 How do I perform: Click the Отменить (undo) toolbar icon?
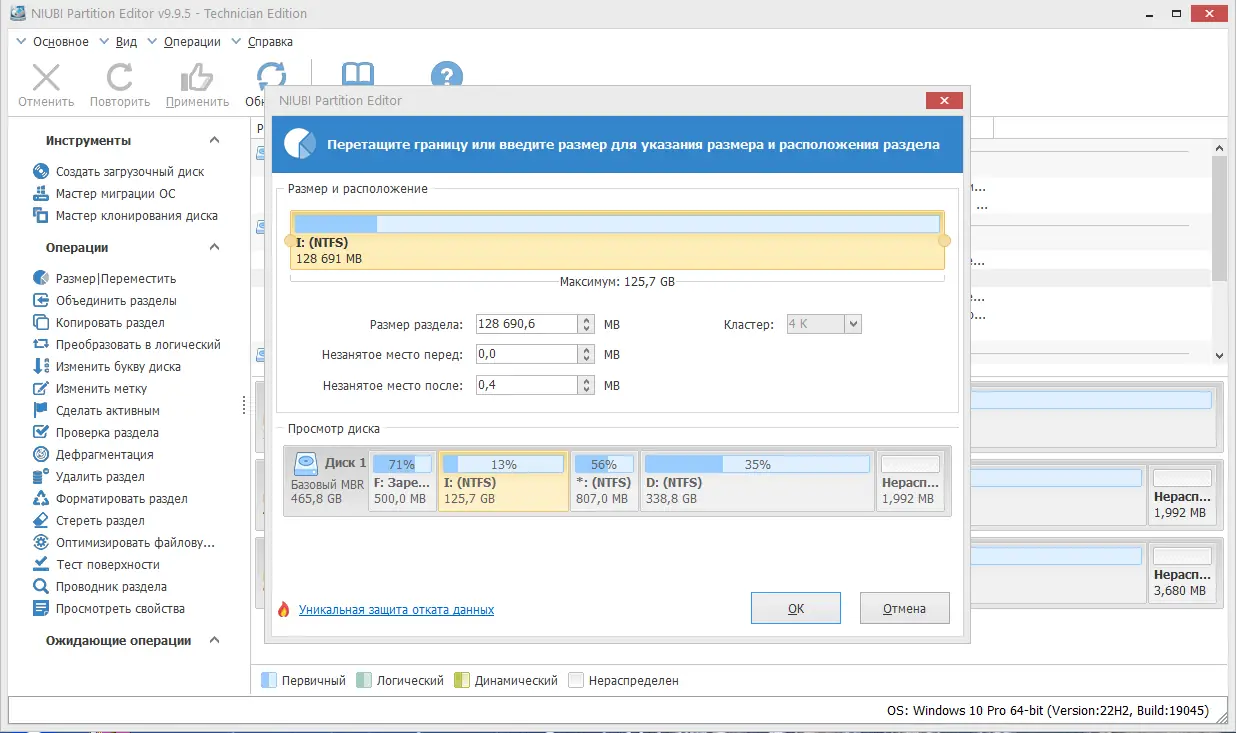pos(46,77)
